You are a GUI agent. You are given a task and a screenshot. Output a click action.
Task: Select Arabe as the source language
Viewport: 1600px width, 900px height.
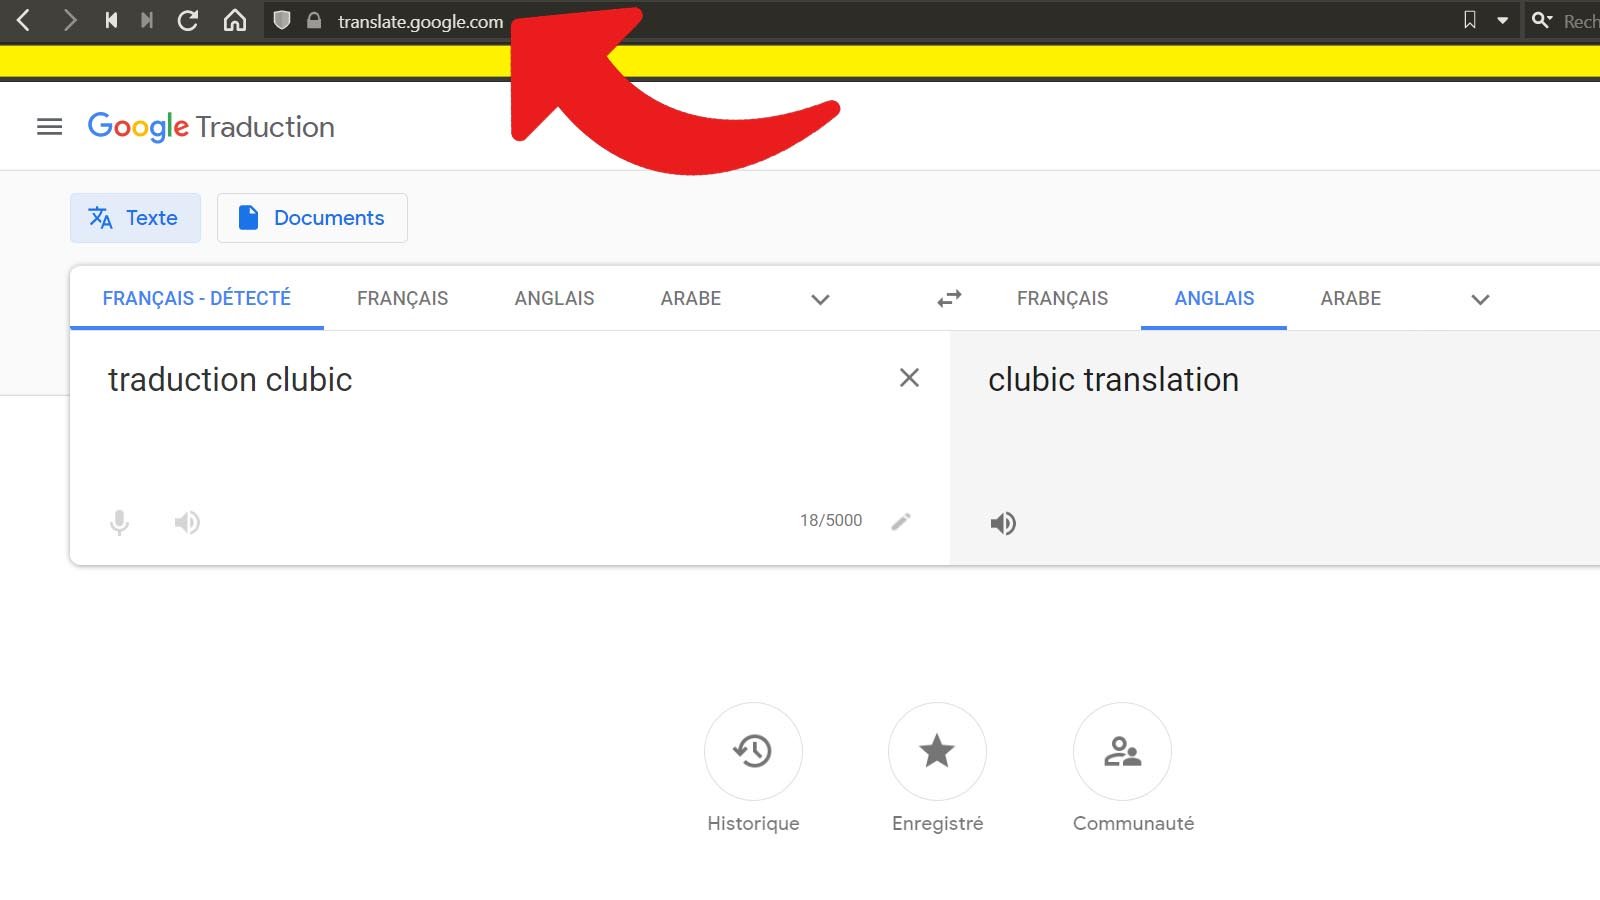coord(690,298)
